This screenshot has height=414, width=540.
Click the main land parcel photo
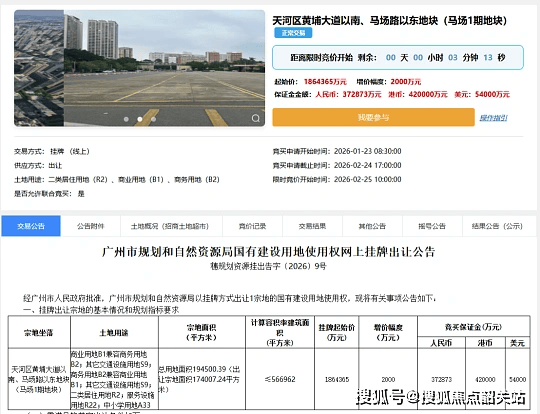click(165, 68)
